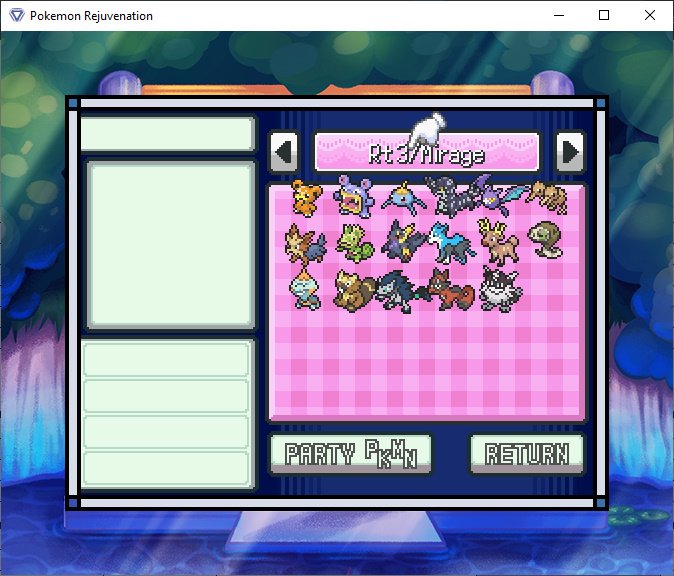
Task: Close the Pokemon Rejuvenation window
Action: tap(650, 15)
